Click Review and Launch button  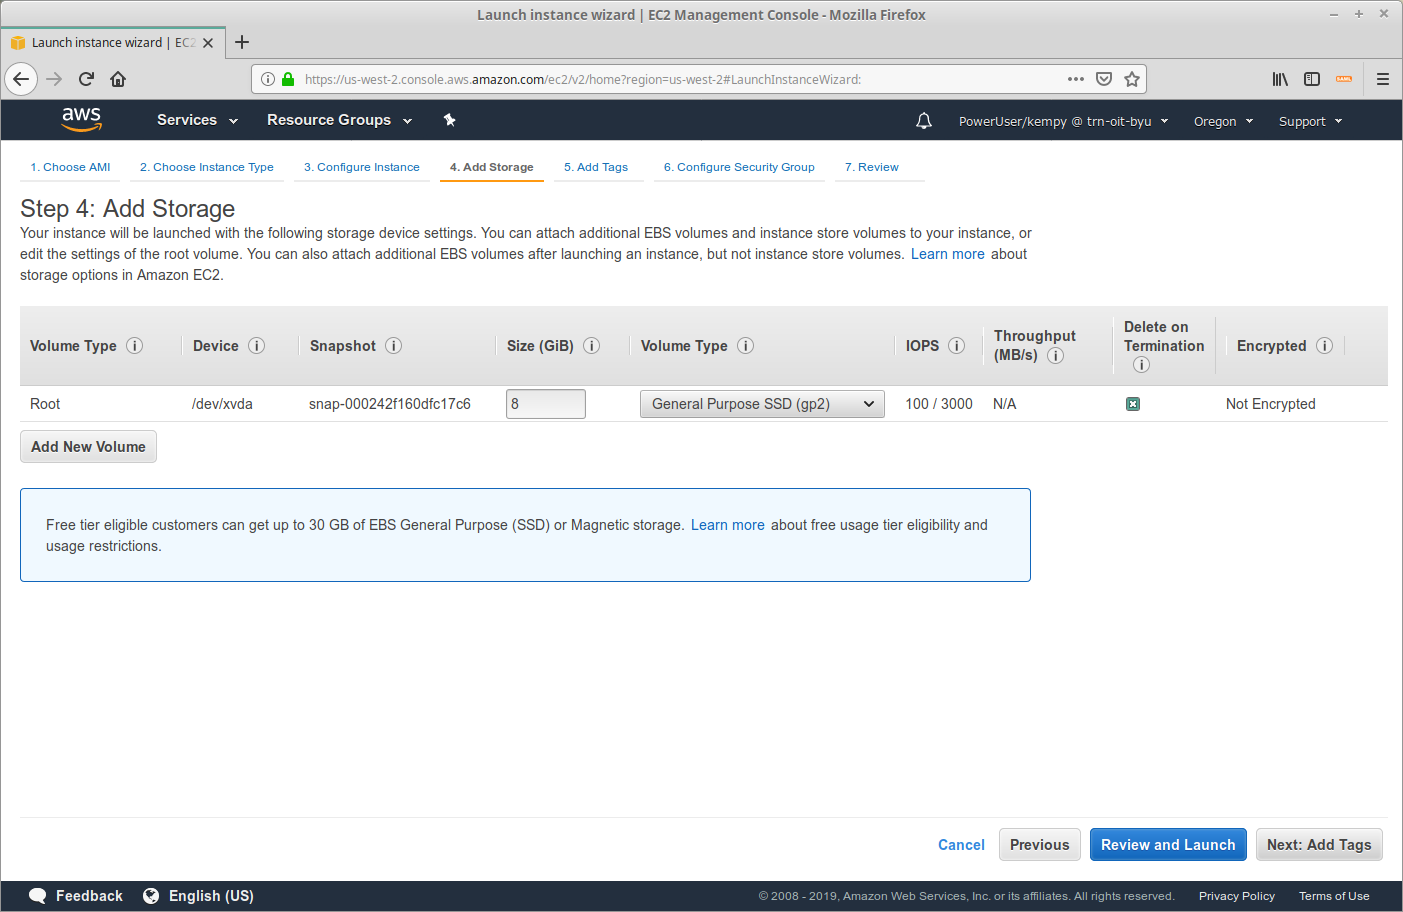(x=1168, y=845)
